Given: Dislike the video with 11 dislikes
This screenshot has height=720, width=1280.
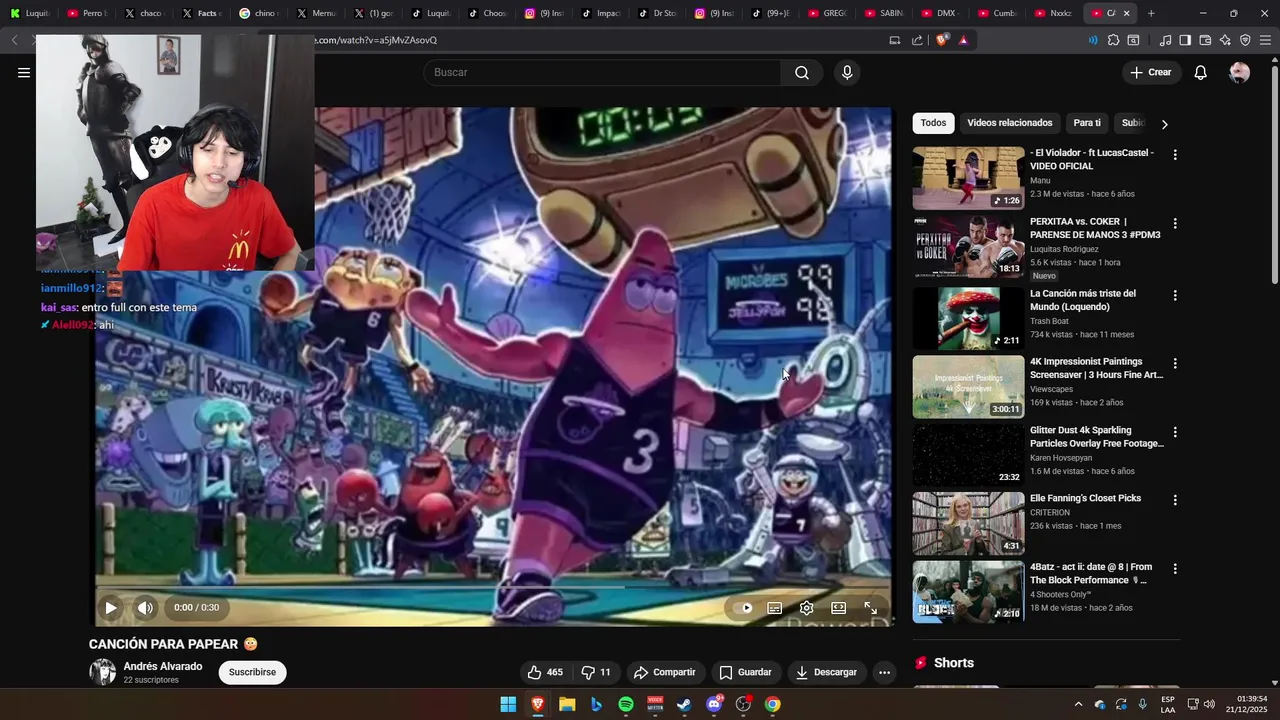Looking at the screenshot, I should click(x=597, y=672).
